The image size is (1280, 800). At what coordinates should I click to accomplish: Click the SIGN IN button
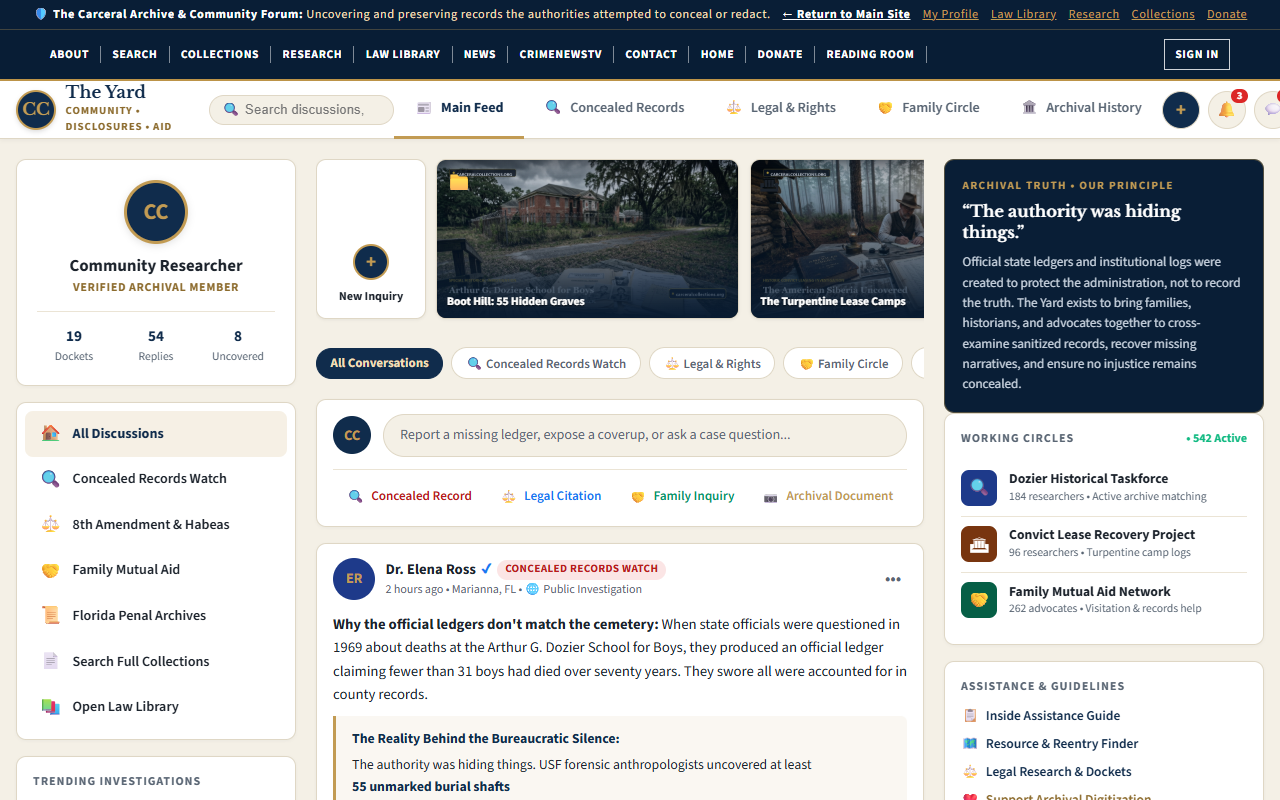(x=1197, y=54)
